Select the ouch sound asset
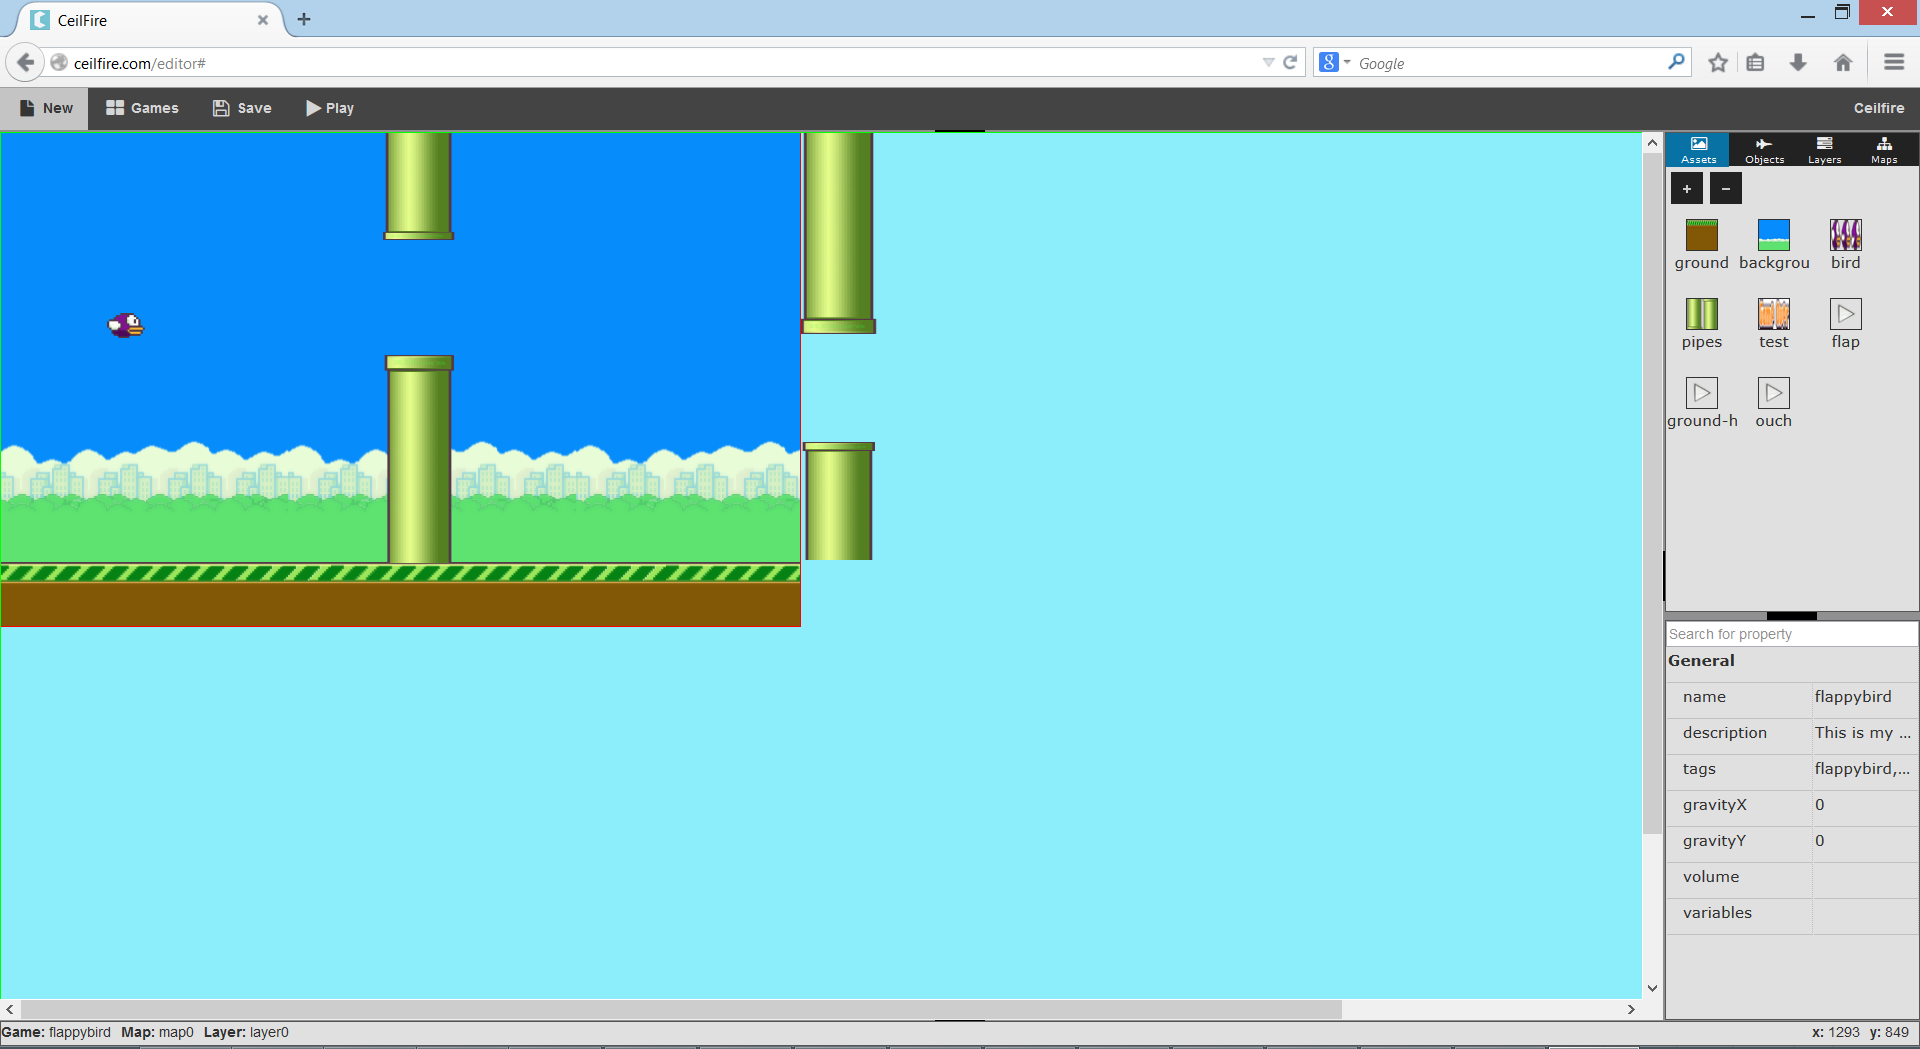 click(x=1773, y=393)
